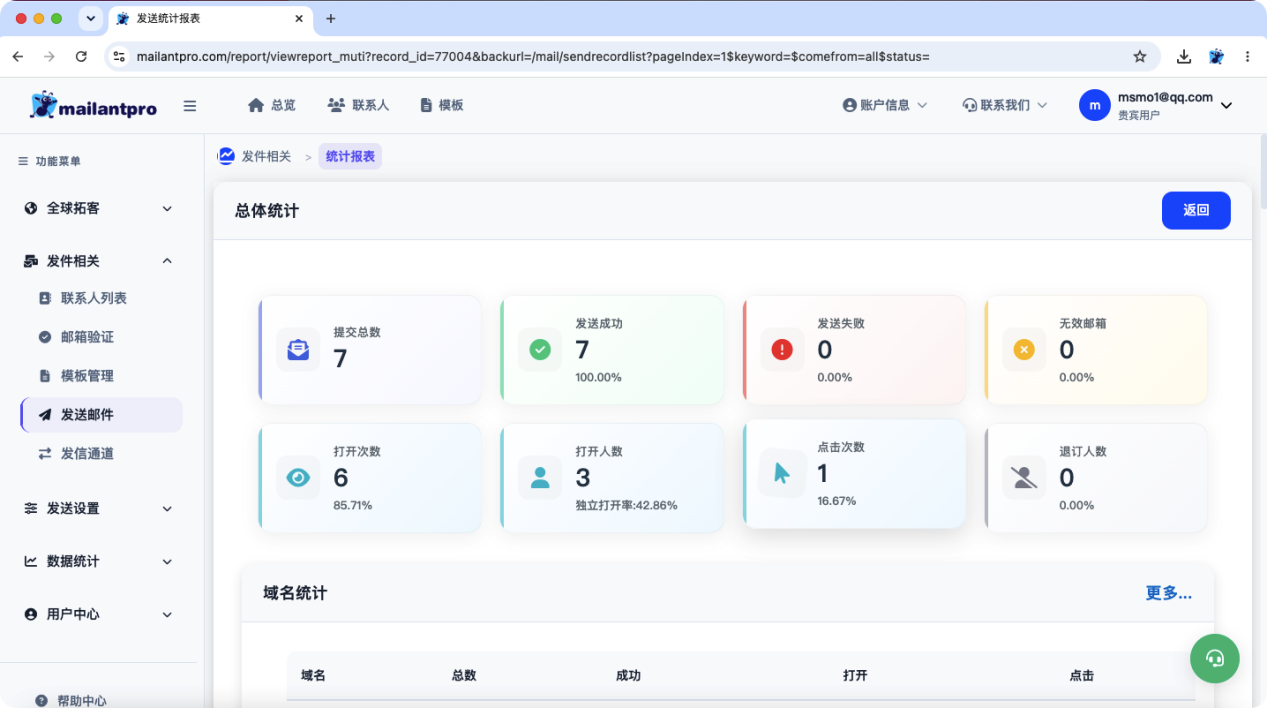Go back to the previous page
This screenshot has width=1267, height=708.
[x=18, y=57]
